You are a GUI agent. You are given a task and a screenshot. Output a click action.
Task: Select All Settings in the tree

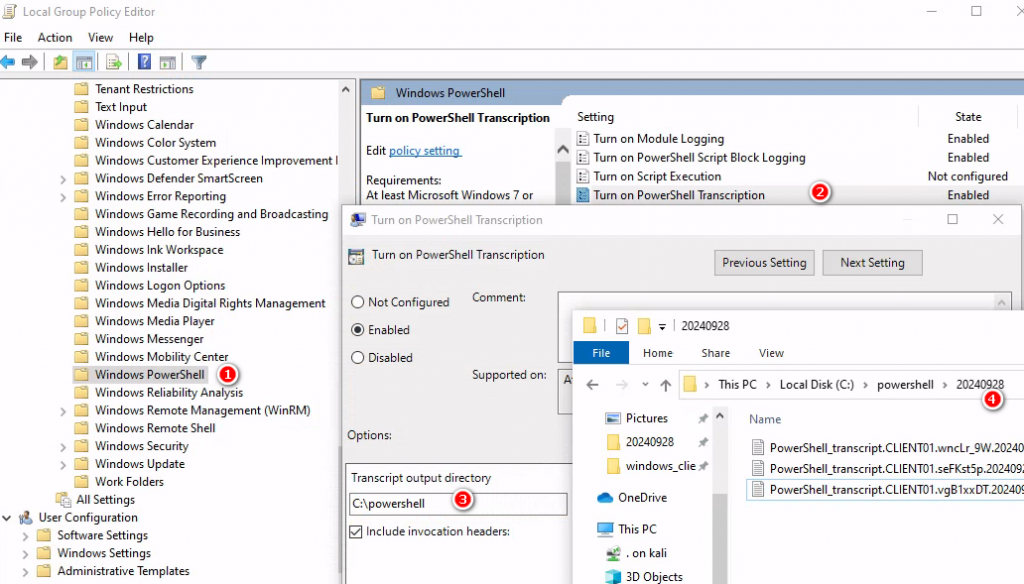coord(97,500)
